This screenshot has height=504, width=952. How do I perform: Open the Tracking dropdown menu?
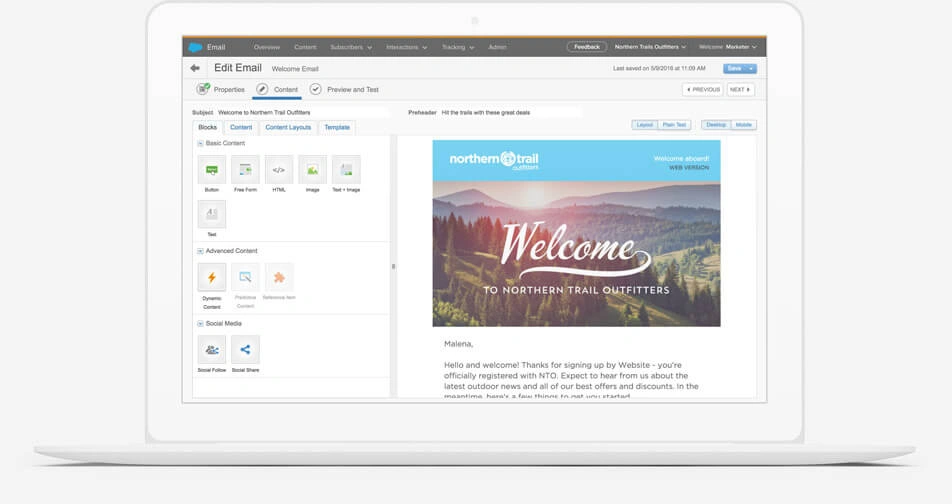point(458,47)
